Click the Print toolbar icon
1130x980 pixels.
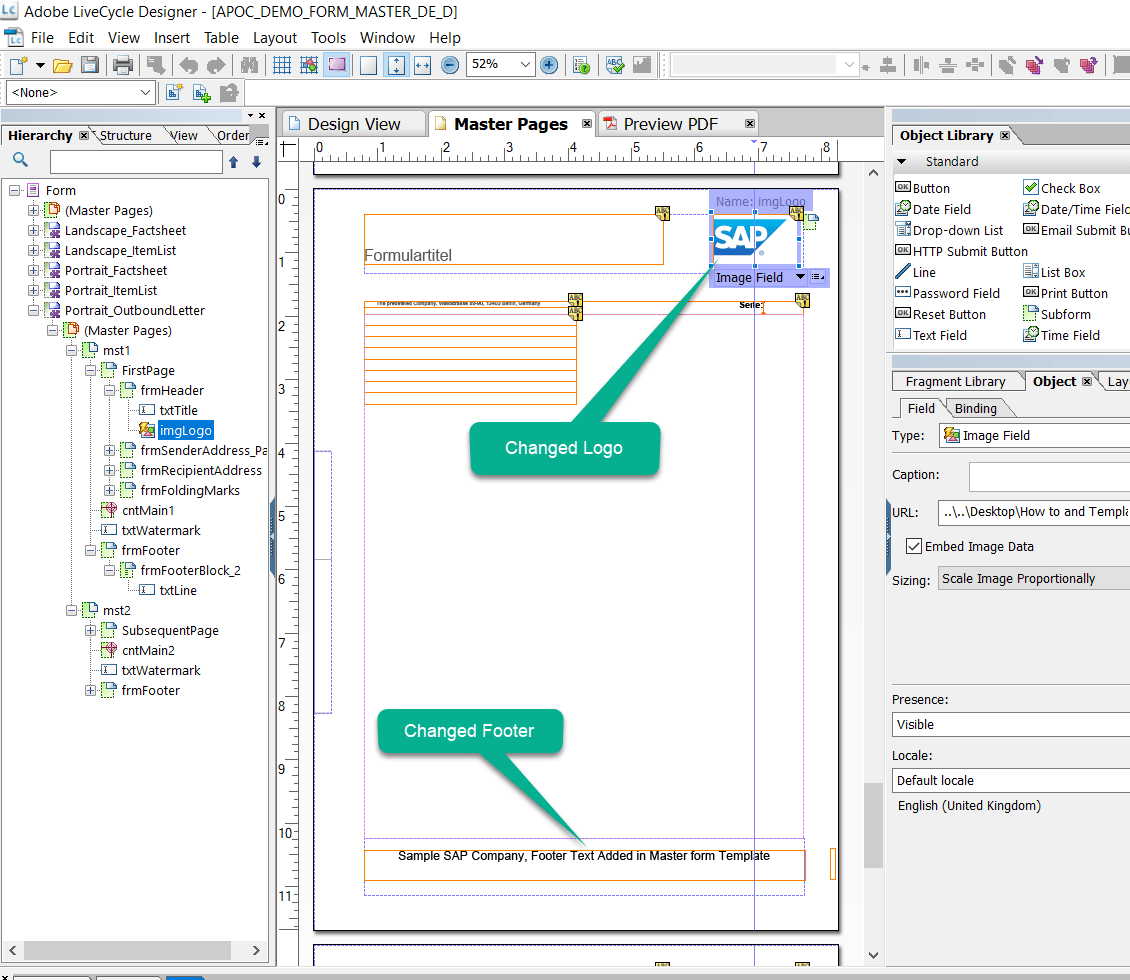pyautogui.click(x=123, y=65)
